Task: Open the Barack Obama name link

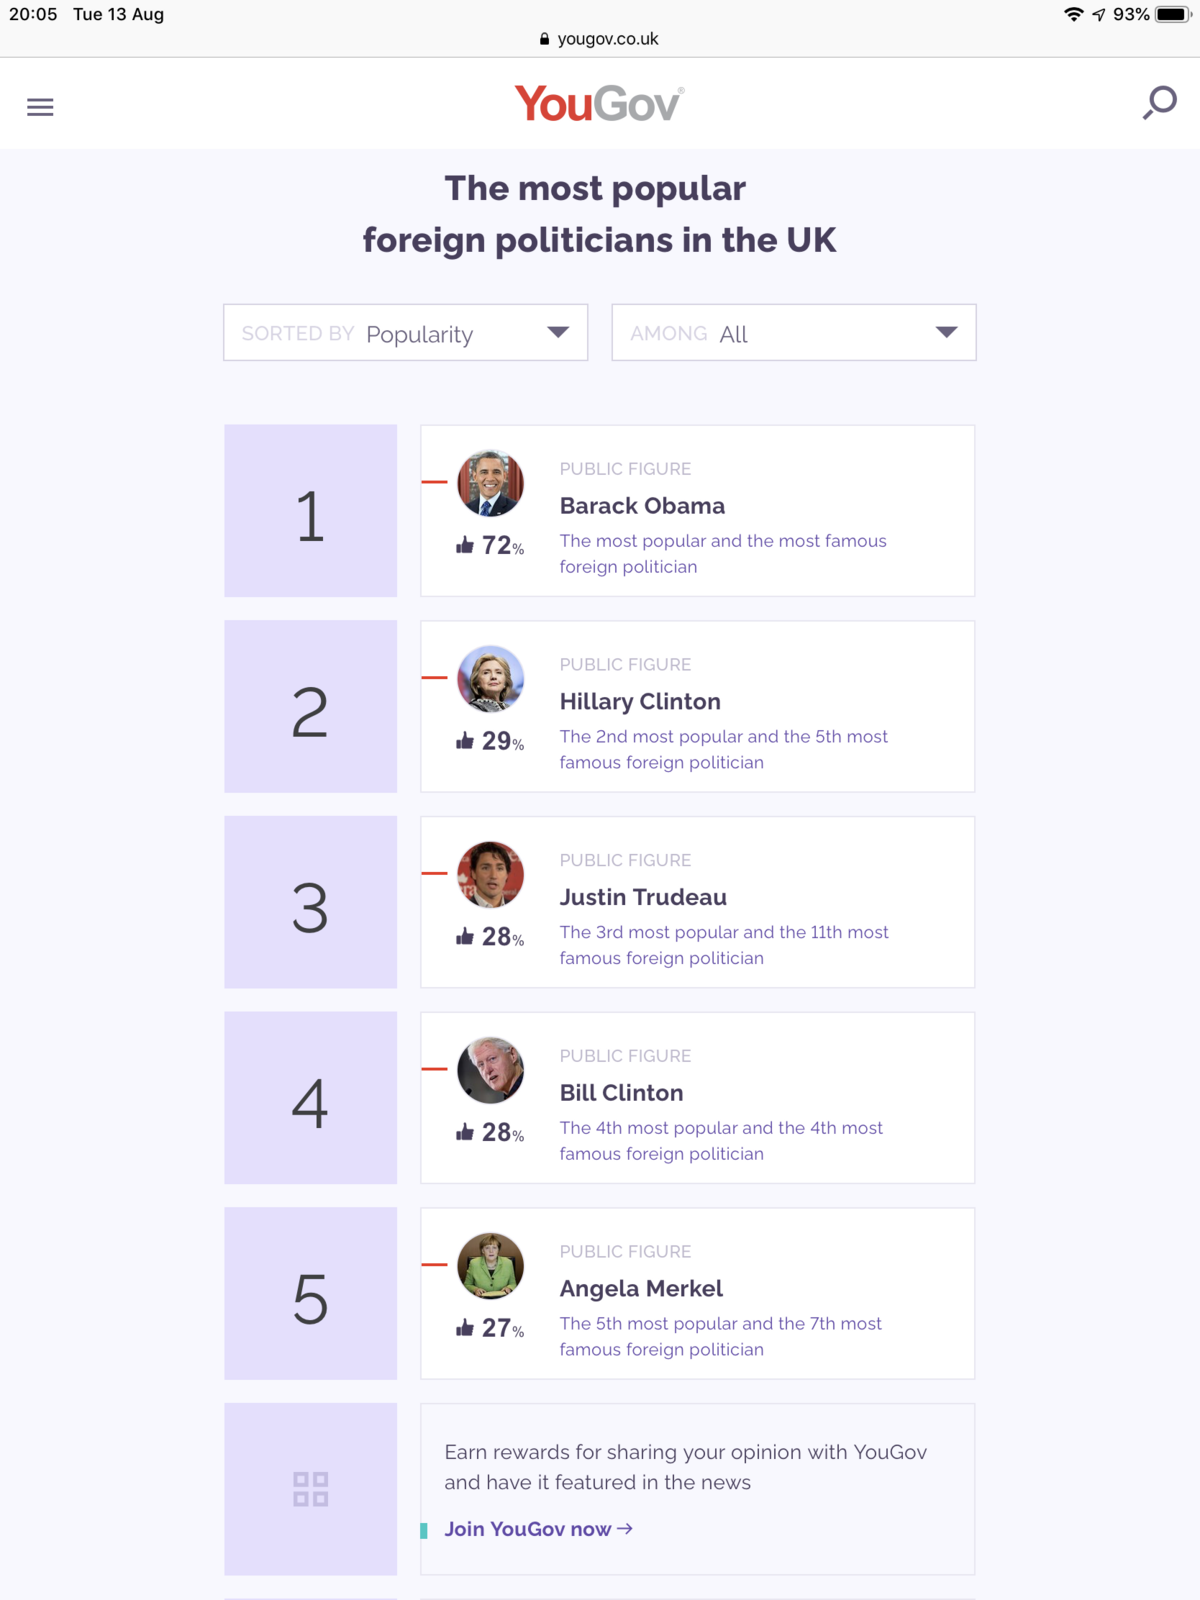Action: coord(642,506)
